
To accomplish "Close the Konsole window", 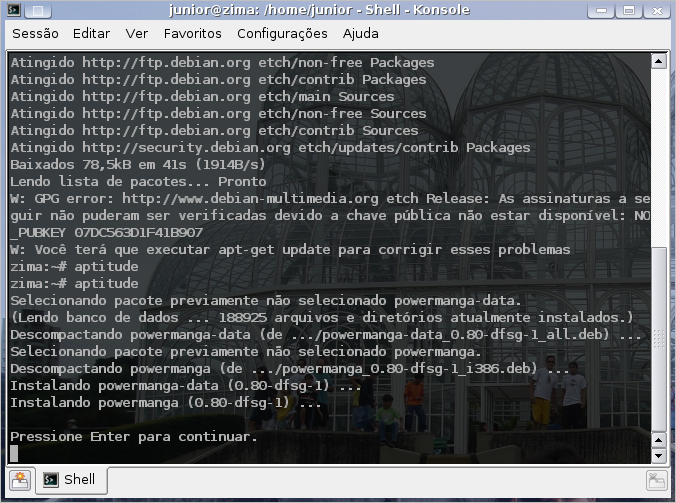I will tap(657, 10).
